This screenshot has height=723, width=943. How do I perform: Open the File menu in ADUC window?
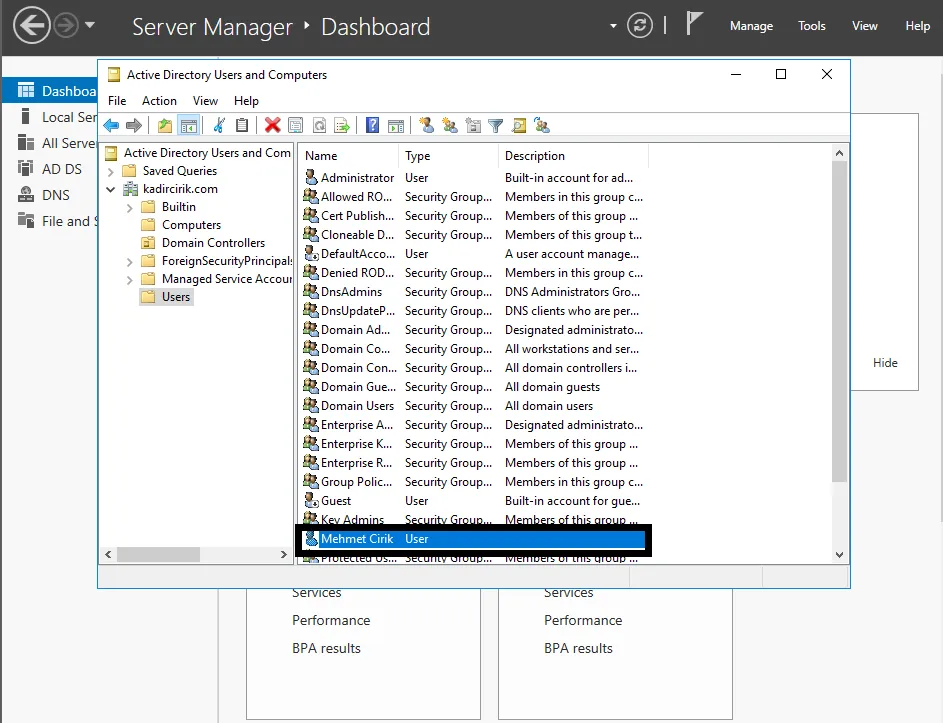117,100
